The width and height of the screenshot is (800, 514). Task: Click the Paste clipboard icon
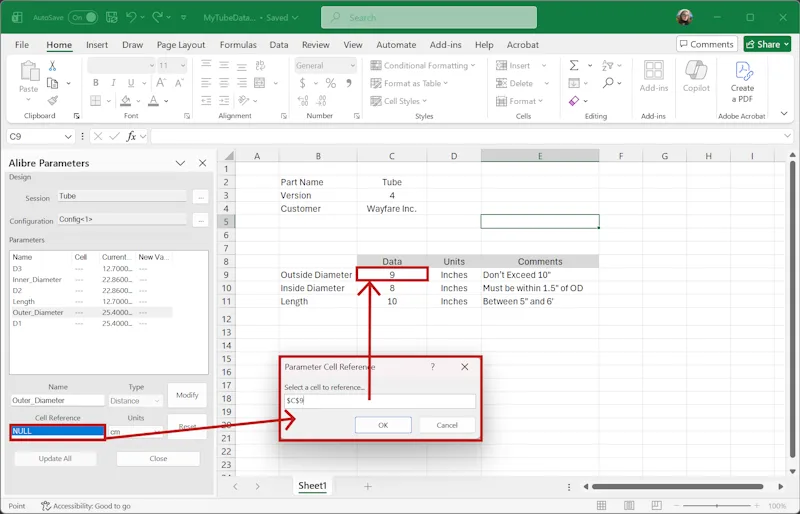[x=29, y=72]
